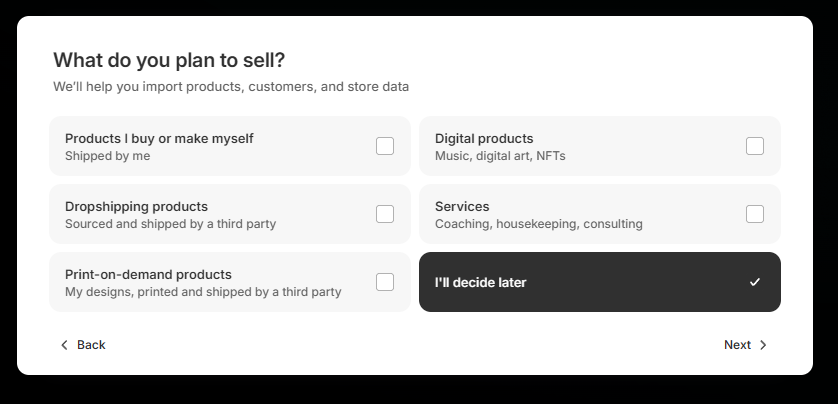
Task: Select the Dropshipping products option title
Action: point(136,206)
